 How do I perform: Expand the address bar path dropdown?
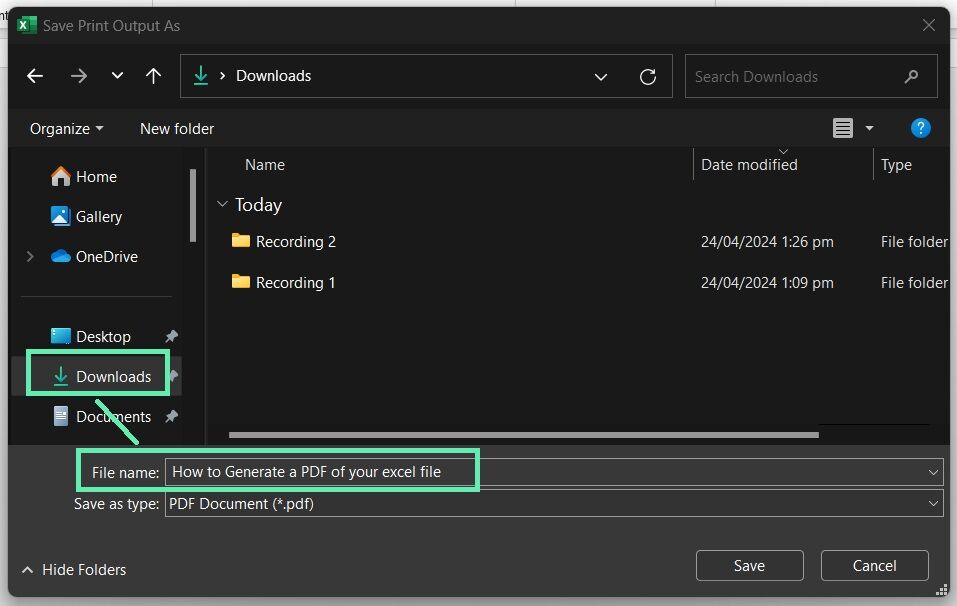(x=601, y=77)
